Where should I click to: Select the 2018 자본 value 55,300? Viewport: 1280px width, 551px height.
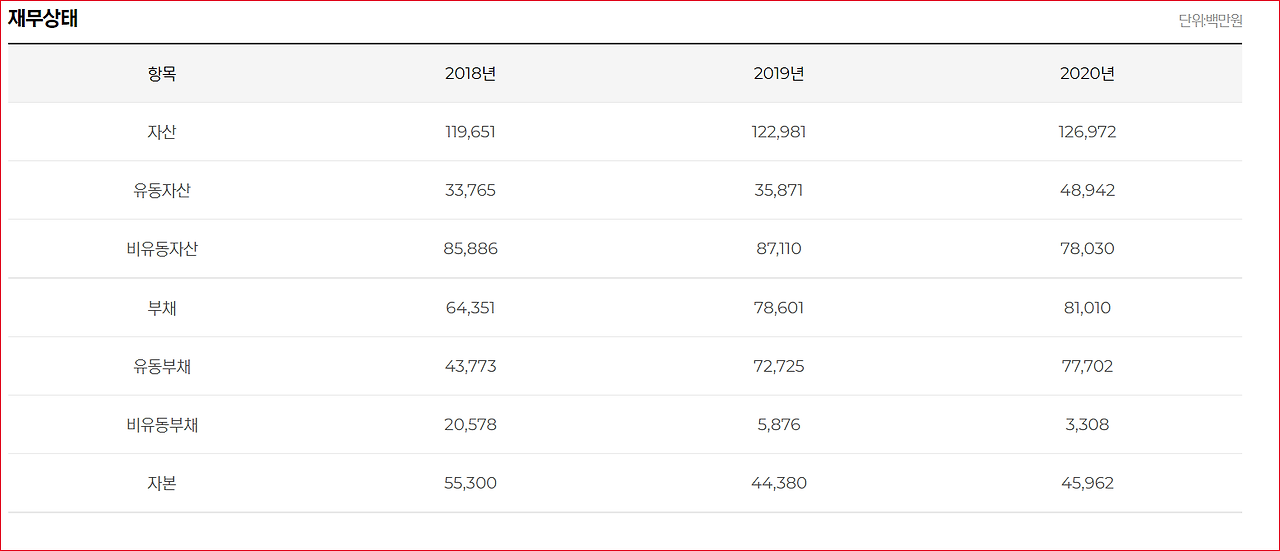[x=470, y=483]
